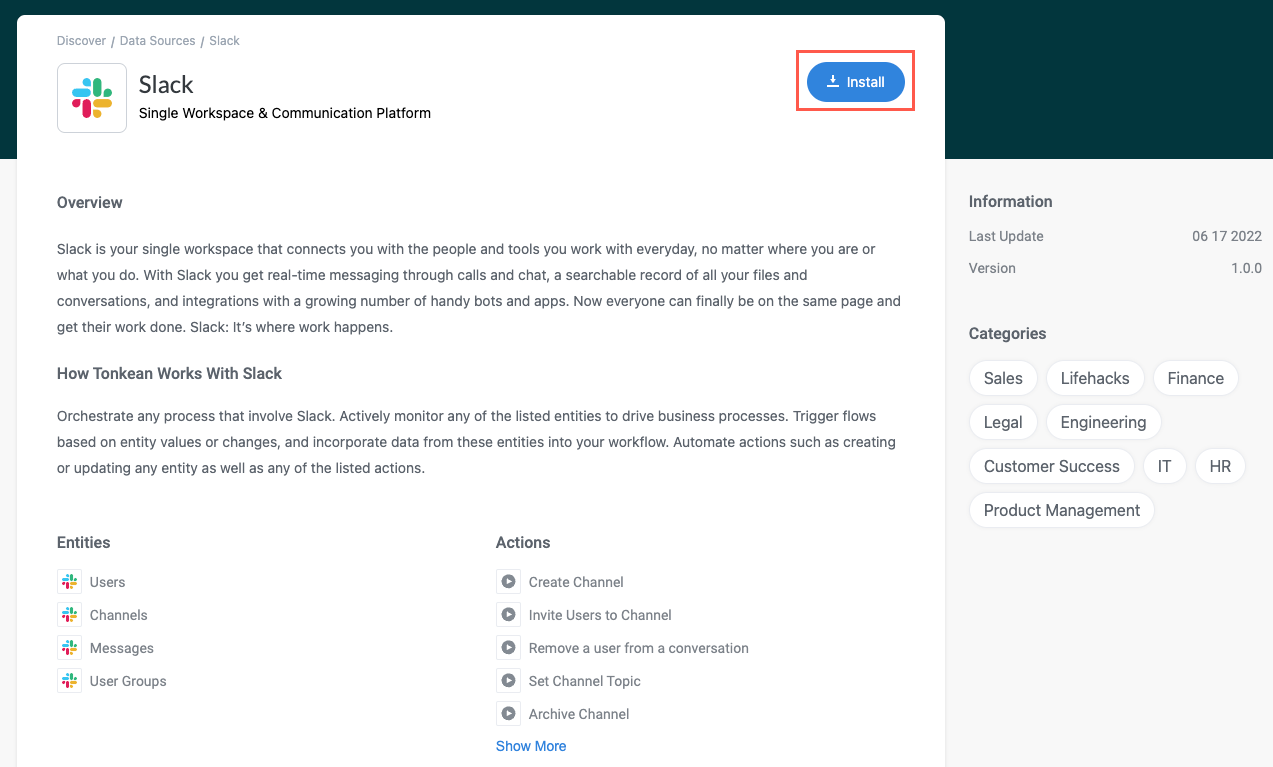The image size is (1273, 767).
Task: Go to Discover in the breadcrumb
Action: [81, 41]
